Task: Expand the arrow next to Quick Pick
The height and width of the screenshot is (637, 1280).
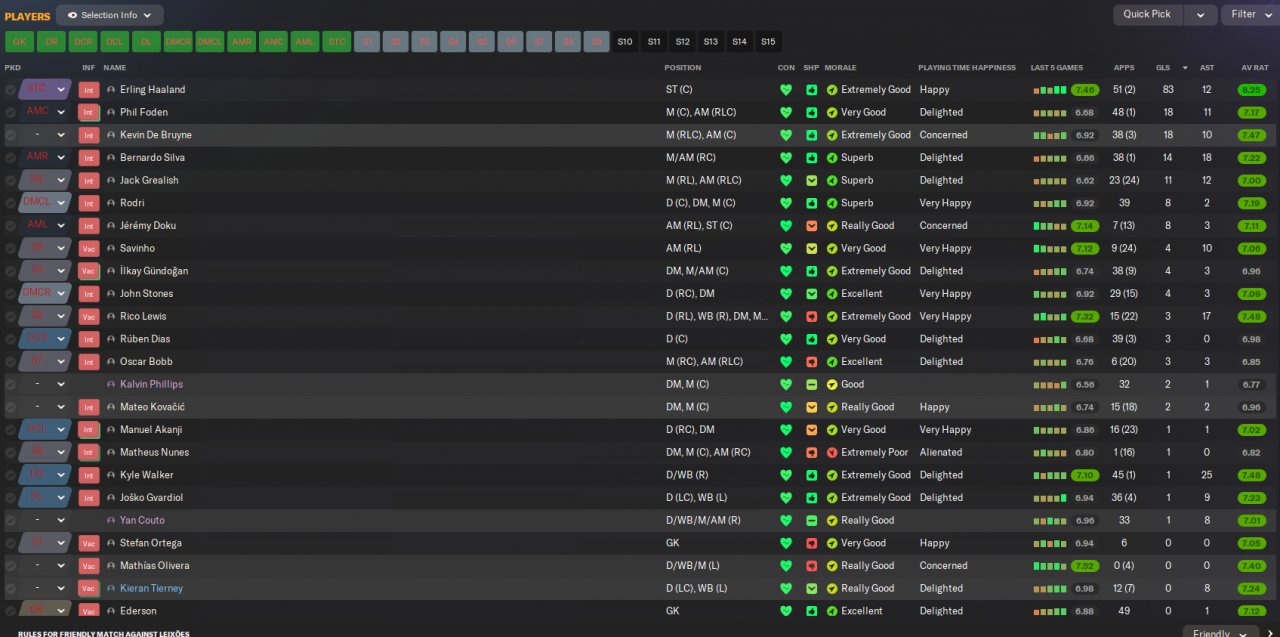Action: [x=1200, y=15]
